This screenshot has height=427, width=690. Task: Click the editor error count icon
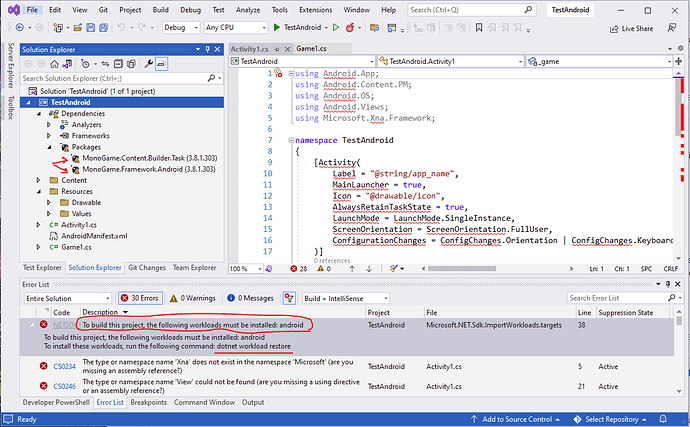coord(294,269)
